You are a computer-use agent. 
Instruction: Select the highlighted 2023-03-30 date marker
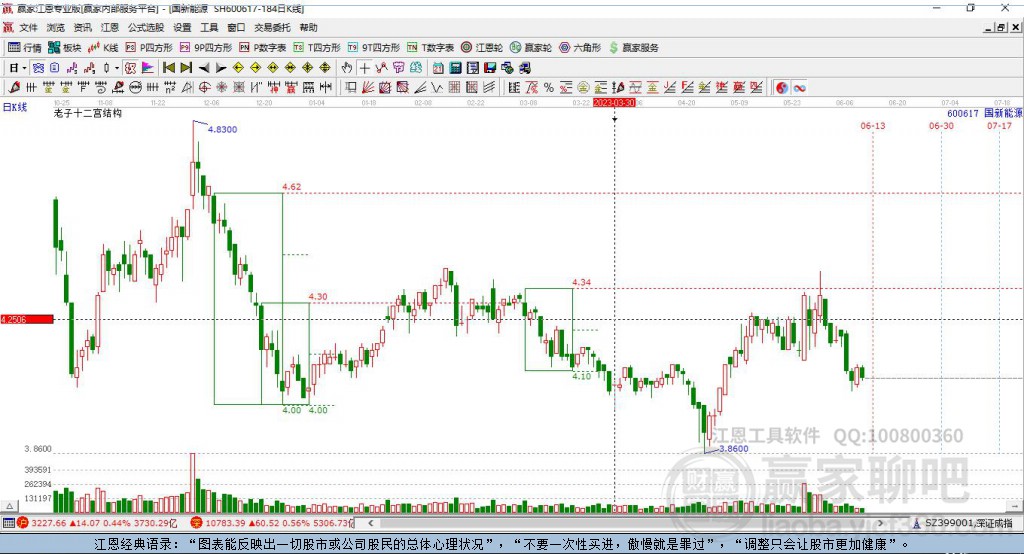614,103
